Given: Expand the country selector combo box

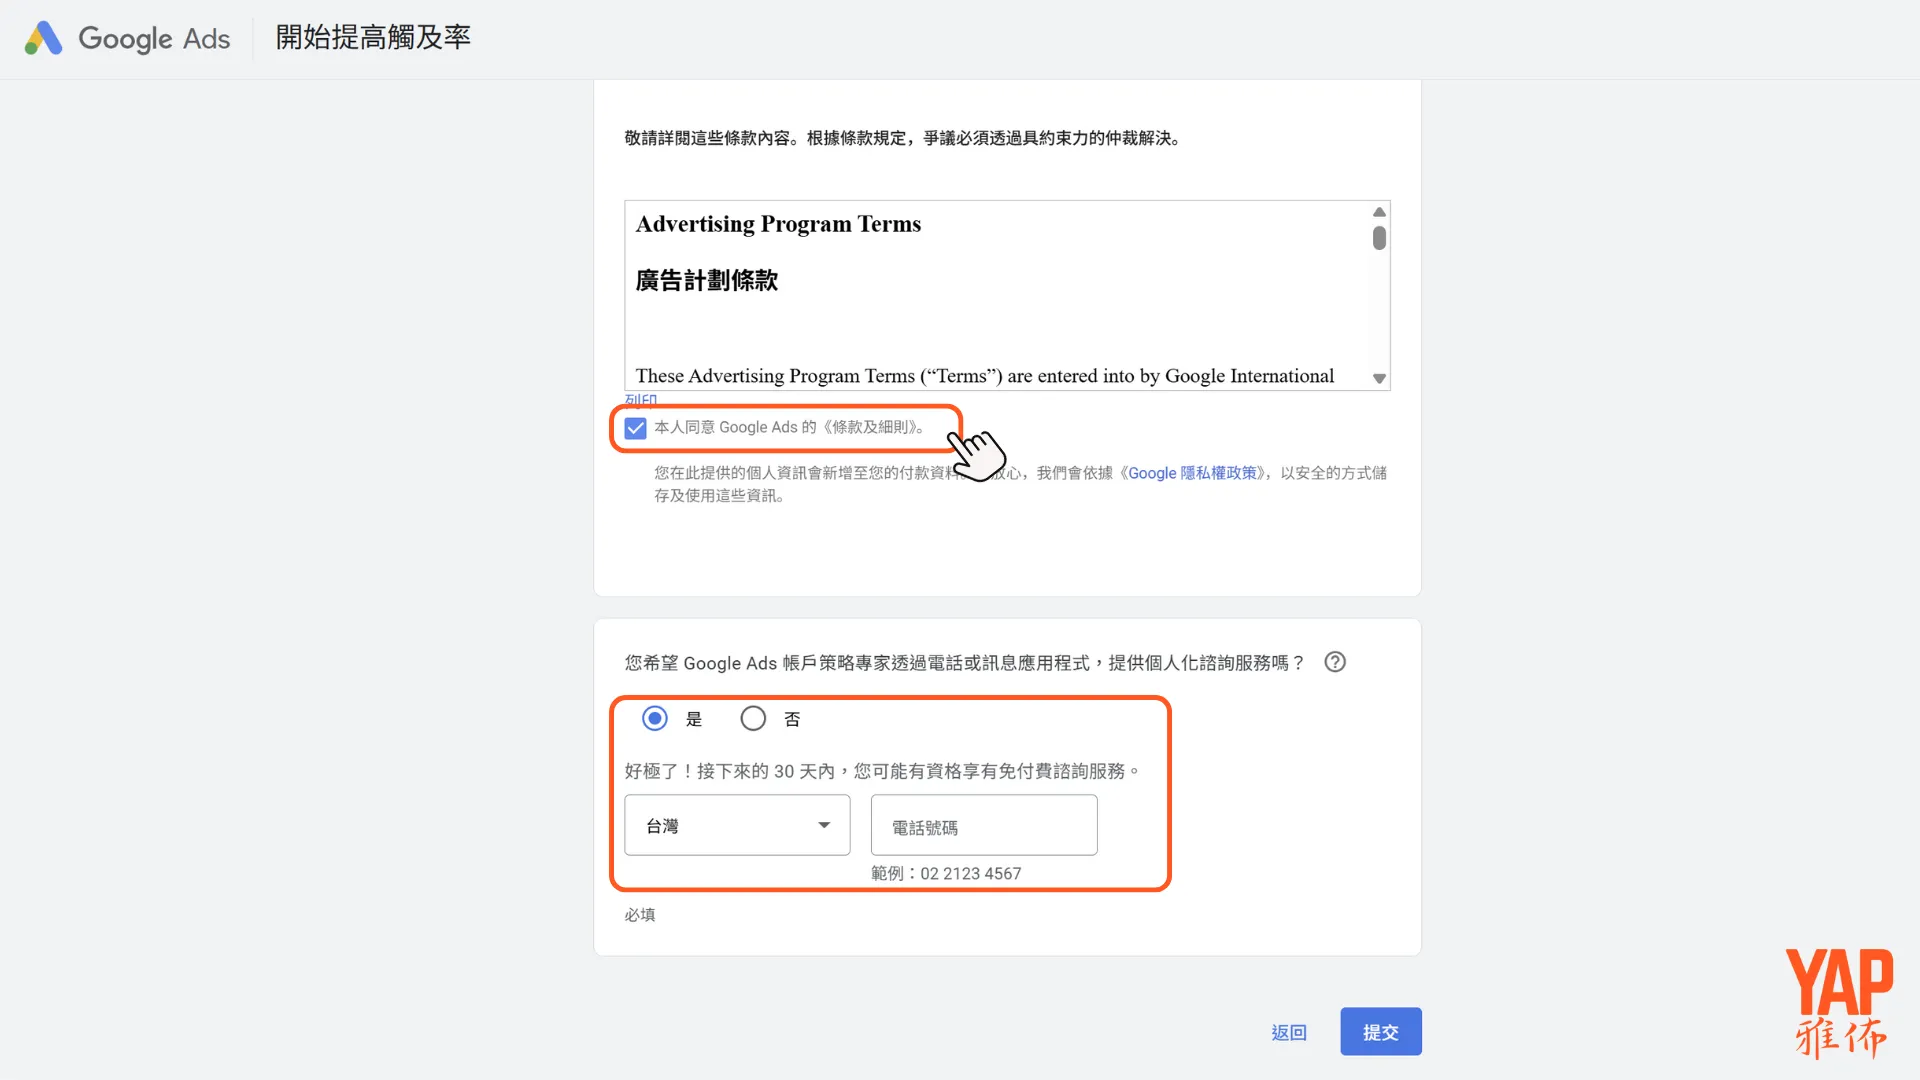Looking at the screenshot, I should click(737, 825).
